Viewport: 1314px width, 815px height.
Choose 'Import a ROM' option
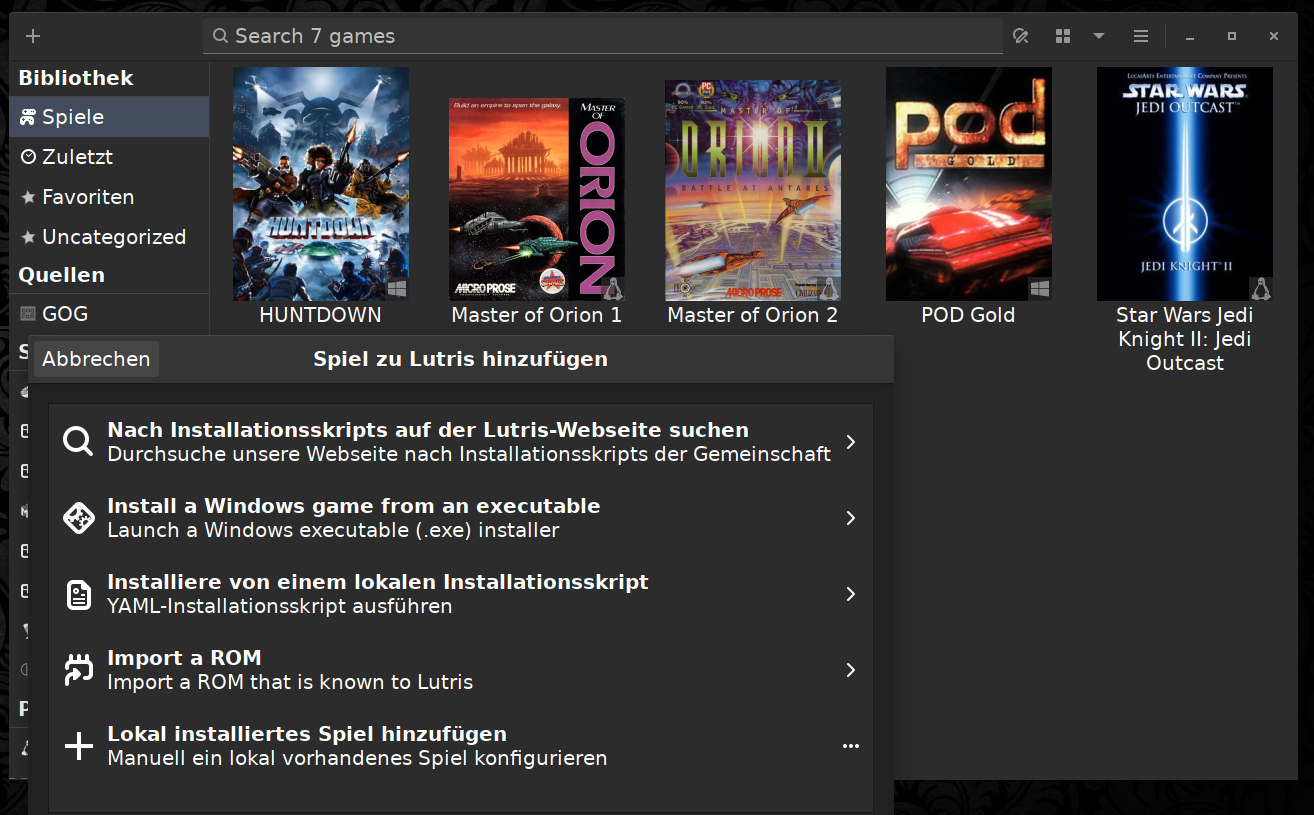coord(461,670)
